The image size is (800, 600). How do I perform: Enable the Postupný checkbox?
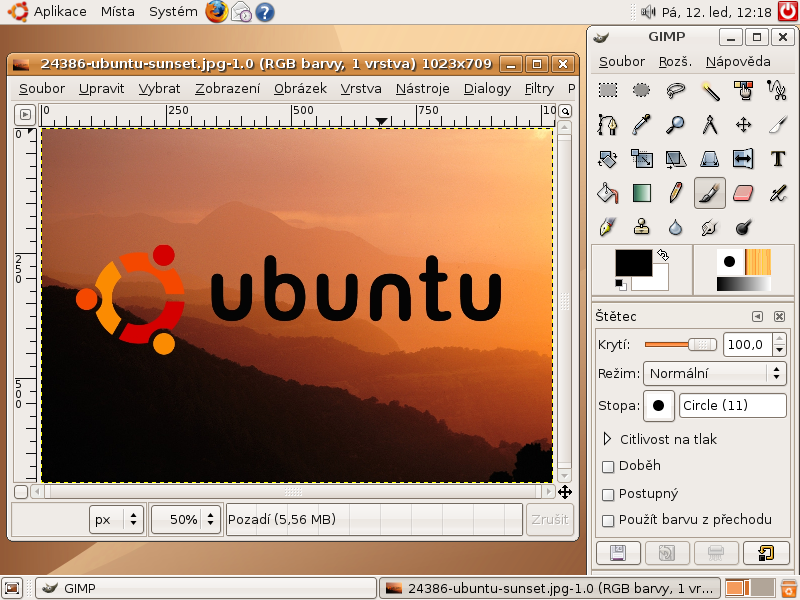[608, 494]
